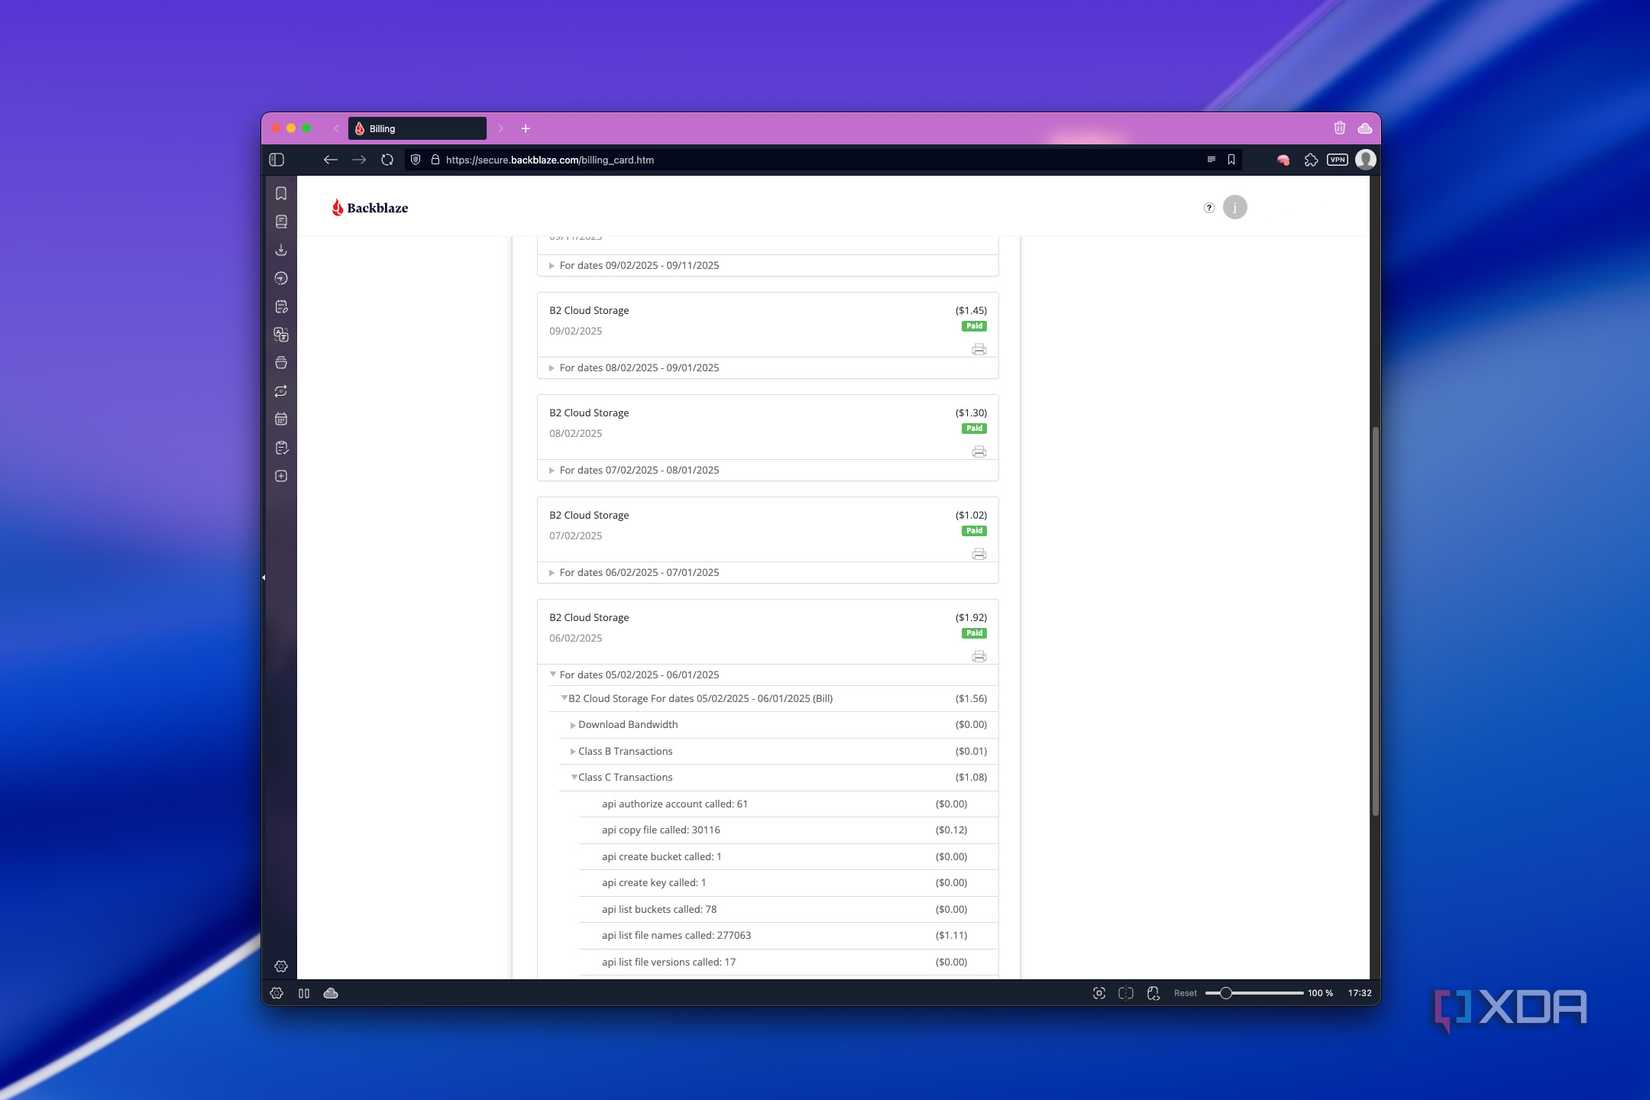The image size is (1650, 1100).
Task: Open the Calendar panel icon
Action: 281,419
